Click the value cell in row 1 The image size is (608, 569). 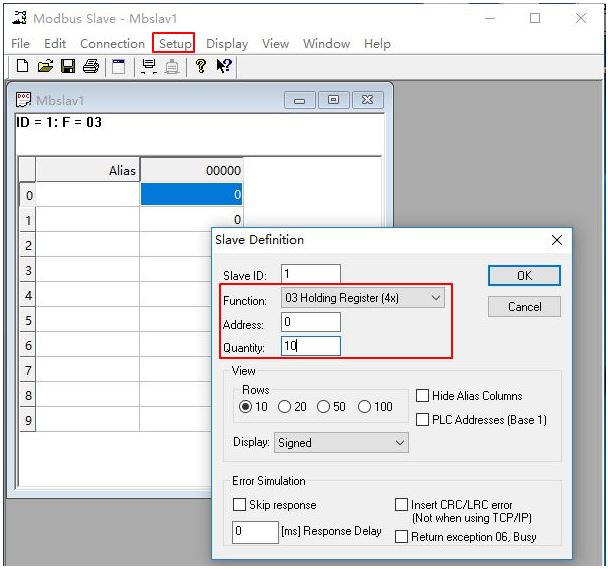192,220
